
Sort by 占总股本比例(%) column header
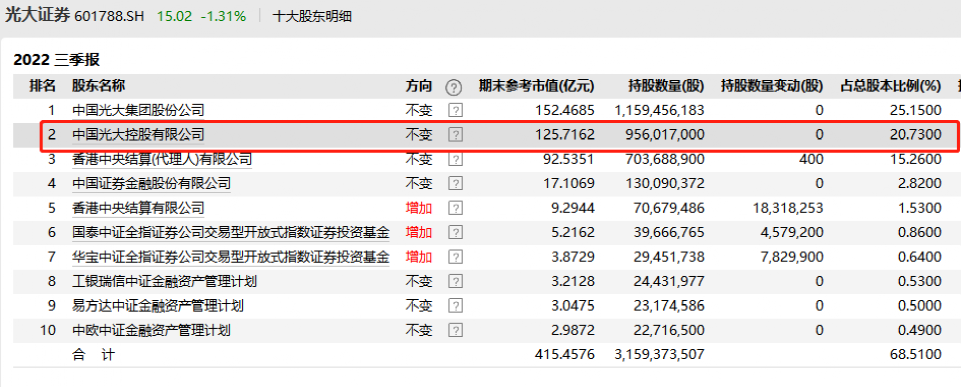[891, 86]
